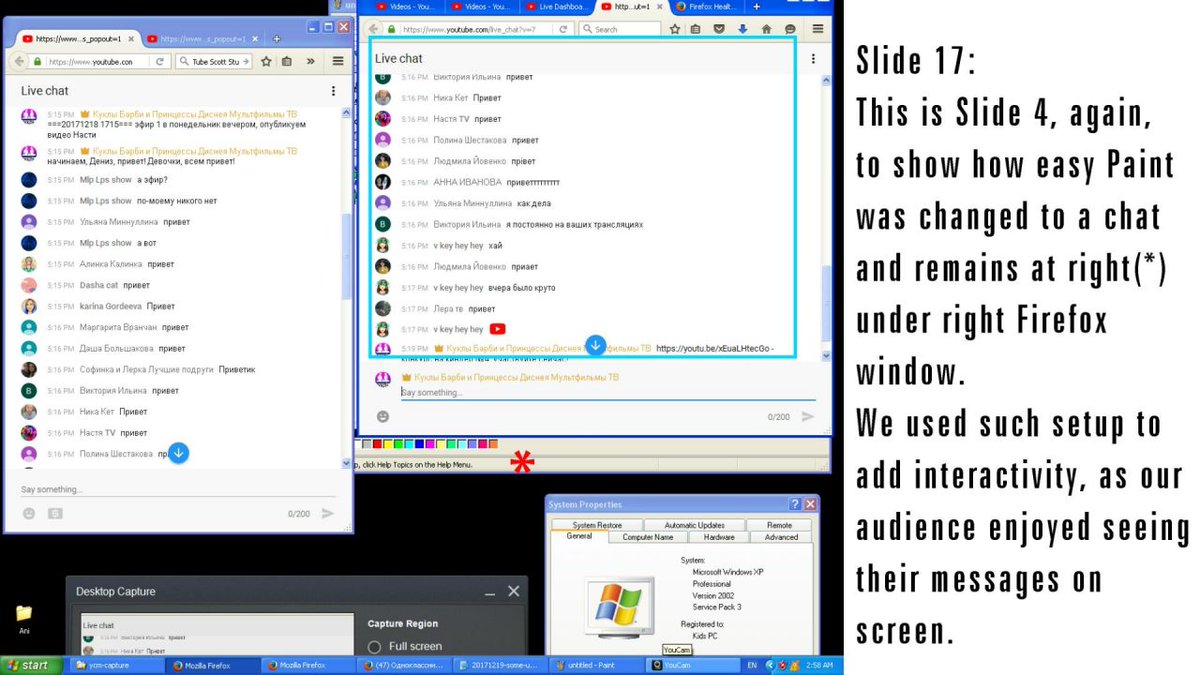Save page to Pocket
The height and width of the screenshot is (675, 1200).
coord(720,29)
